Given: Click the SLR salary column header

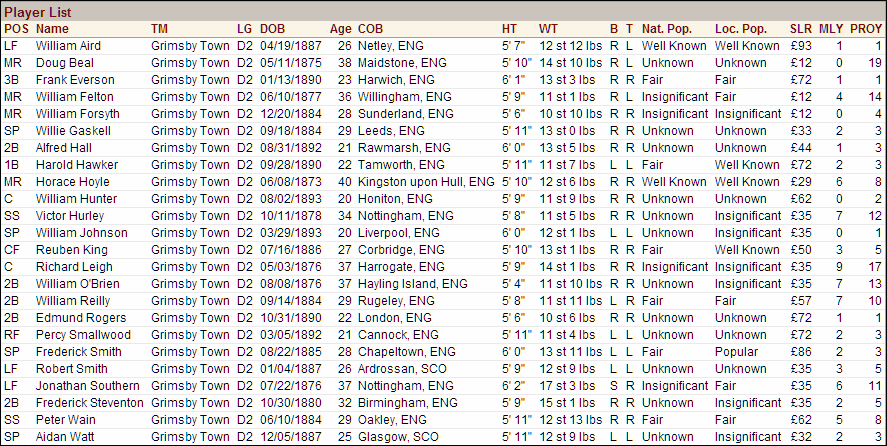Looking at the screenshot, I should pyautogui.click(x=800, y=29).
